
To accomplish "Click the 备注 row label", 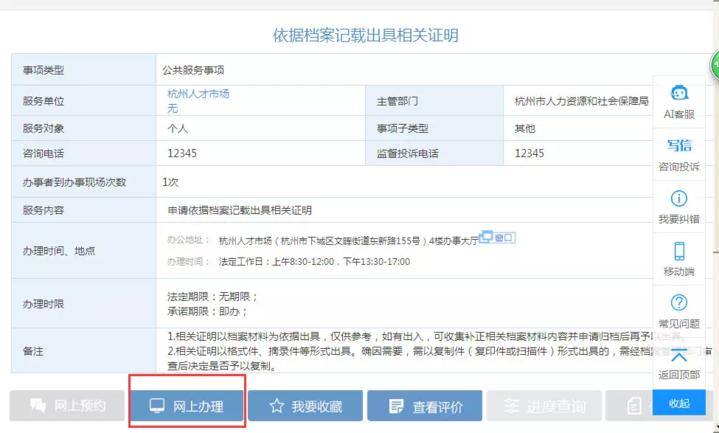I will click(x=33, y=351).
